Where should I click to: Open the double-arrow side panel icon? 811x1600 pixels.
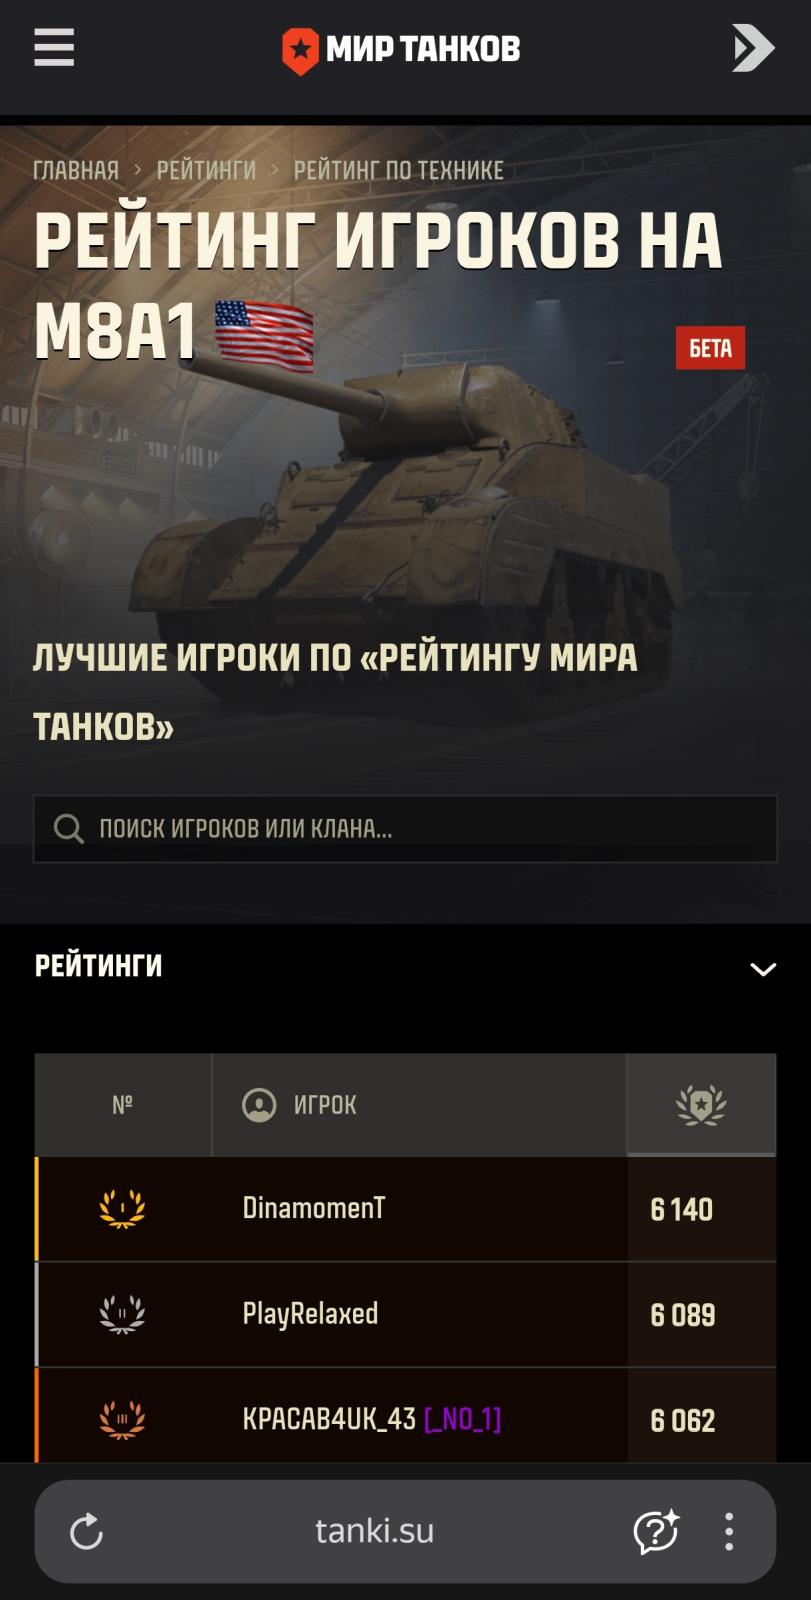pos(753,47)
